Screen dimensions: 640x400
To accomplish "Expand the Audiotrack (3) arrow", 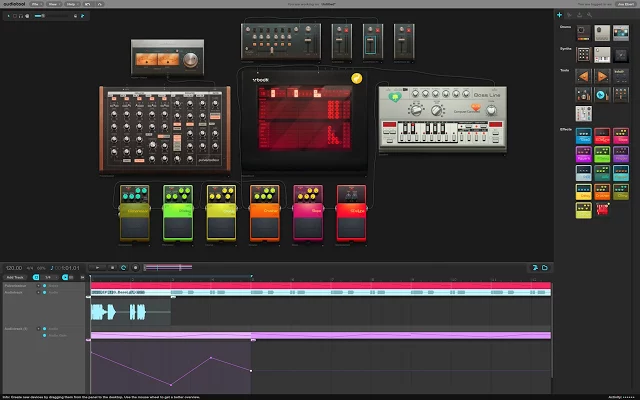I will pyautogui.click(x=39, y=329).
